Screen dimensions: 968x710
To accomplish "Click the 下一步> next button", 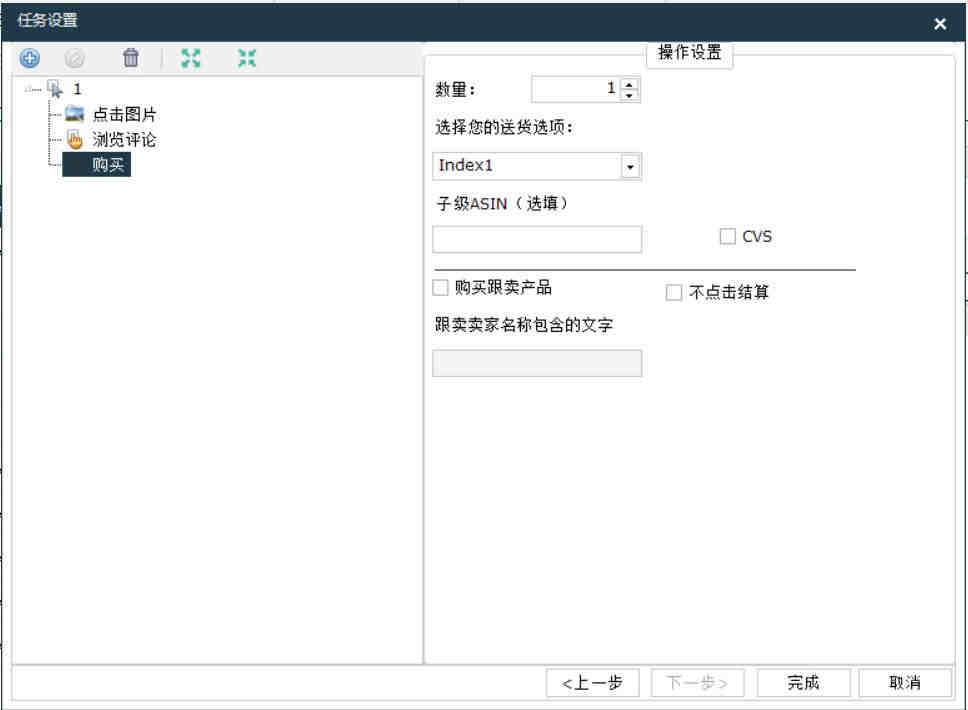I will [698, 683].
